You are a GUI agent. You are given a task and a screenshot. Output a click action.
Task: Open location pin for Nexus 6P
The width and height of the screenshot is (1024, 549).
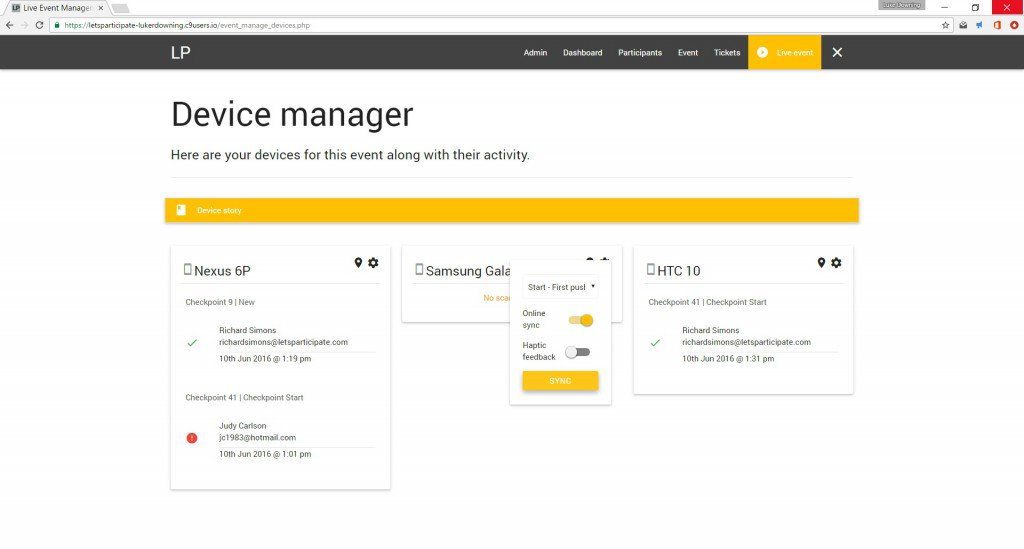coord(358,262)
